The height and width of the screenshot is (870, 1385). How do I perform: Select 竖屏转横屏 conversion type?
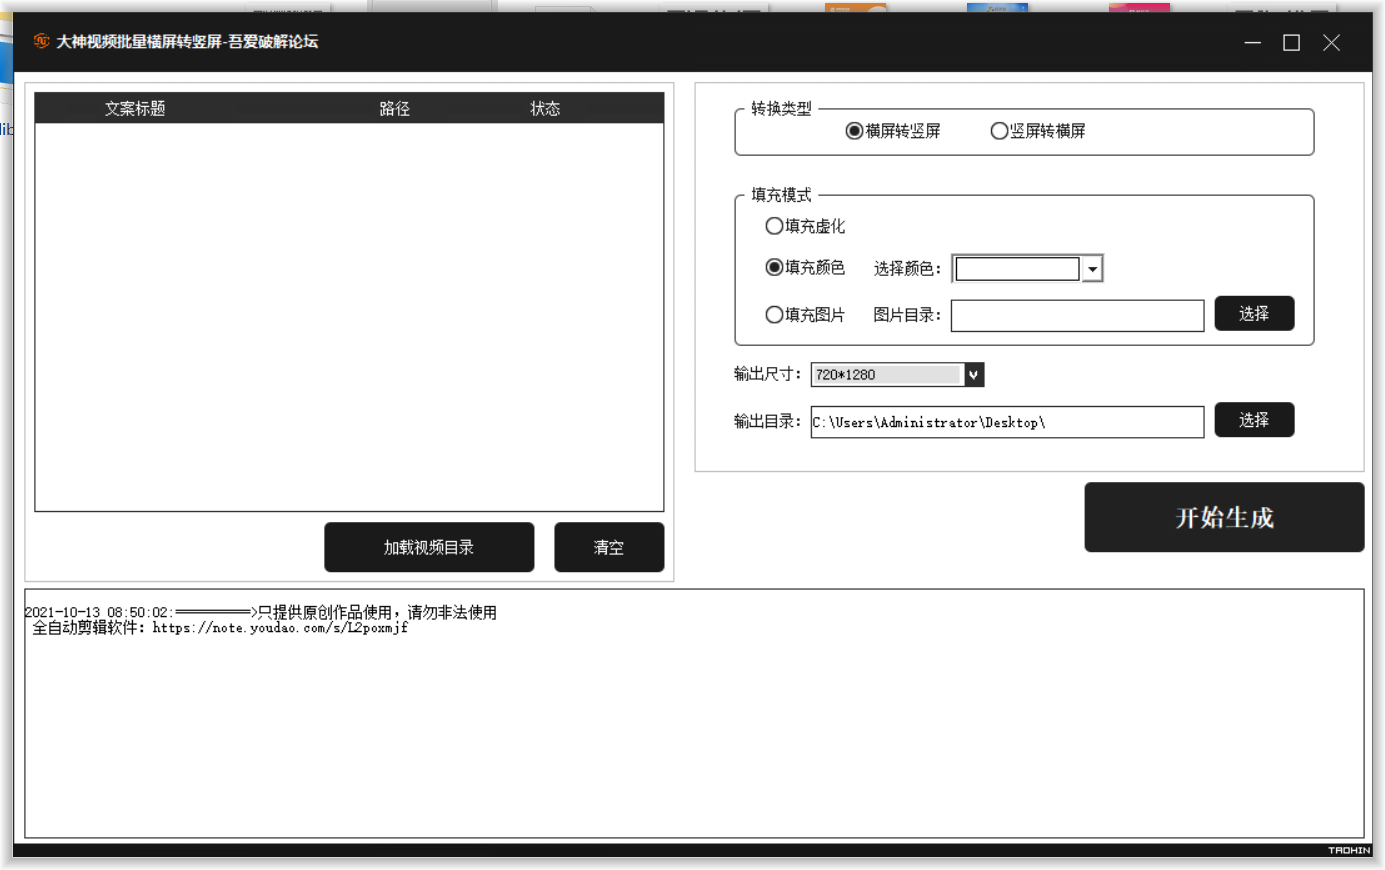(x=1038, y=131)
